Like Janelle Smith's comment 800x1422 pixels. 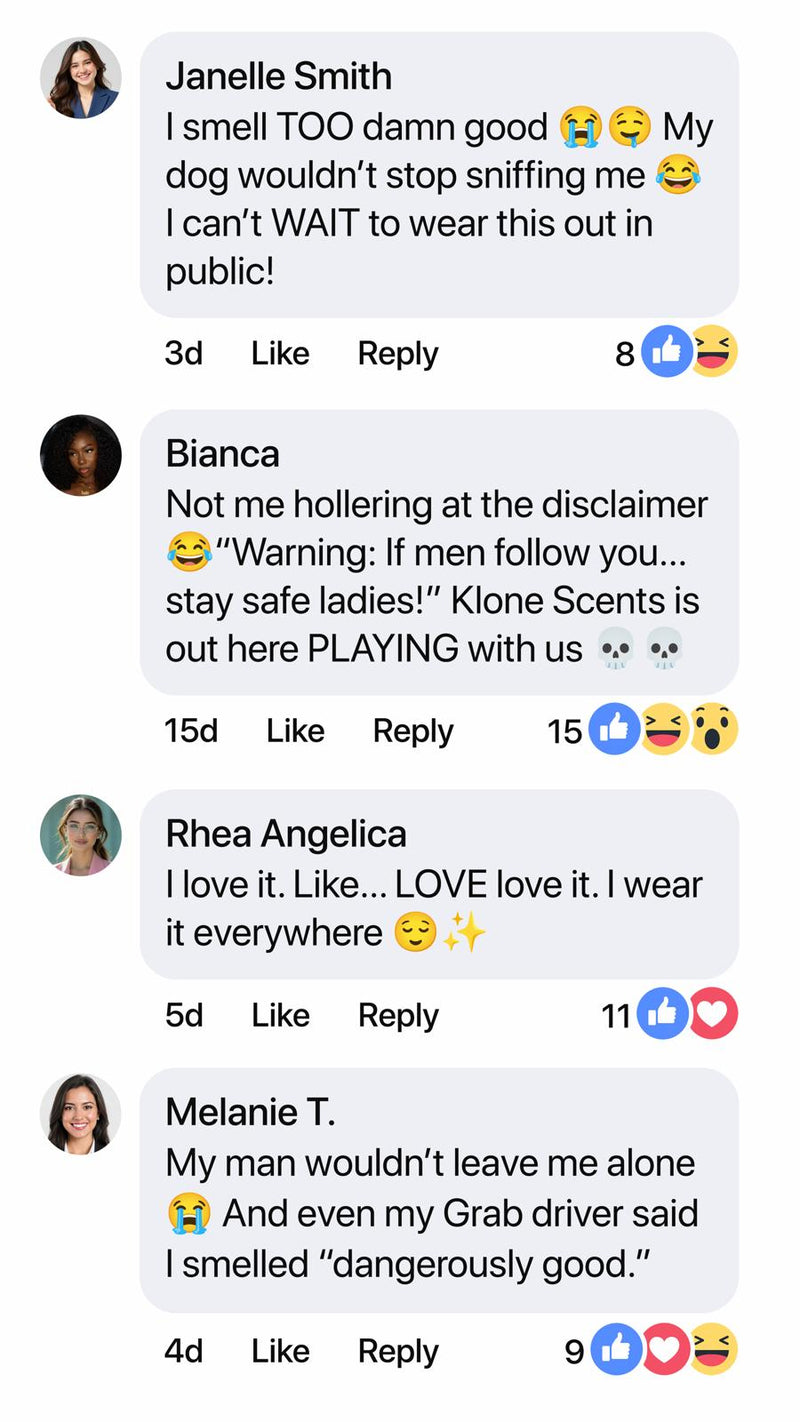click(x=280, y=353)
